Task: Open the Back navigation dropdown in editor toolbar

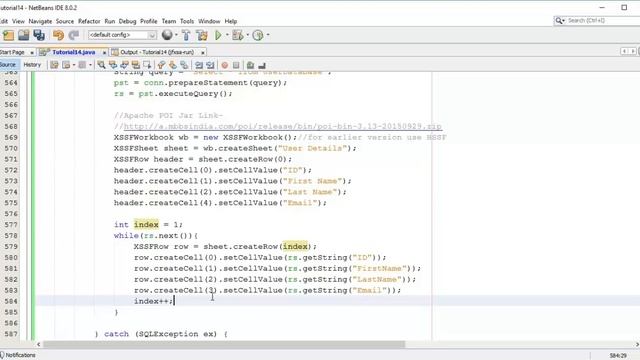Action: [x=74, y=65]
